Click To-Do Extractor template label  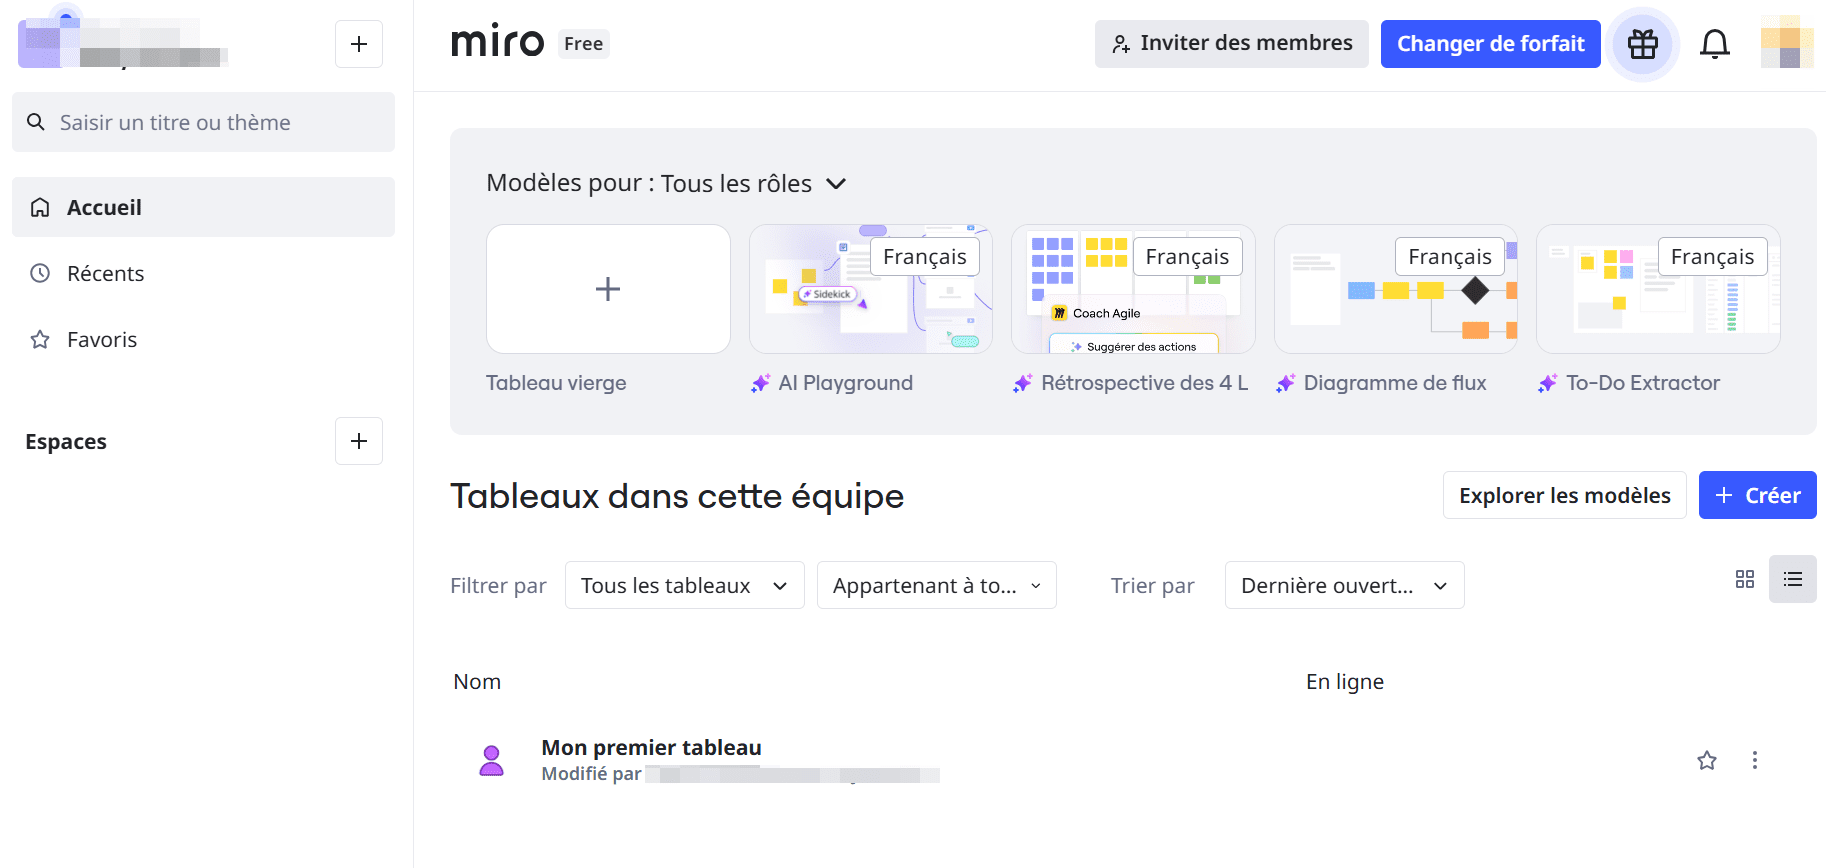[1643, 383]
